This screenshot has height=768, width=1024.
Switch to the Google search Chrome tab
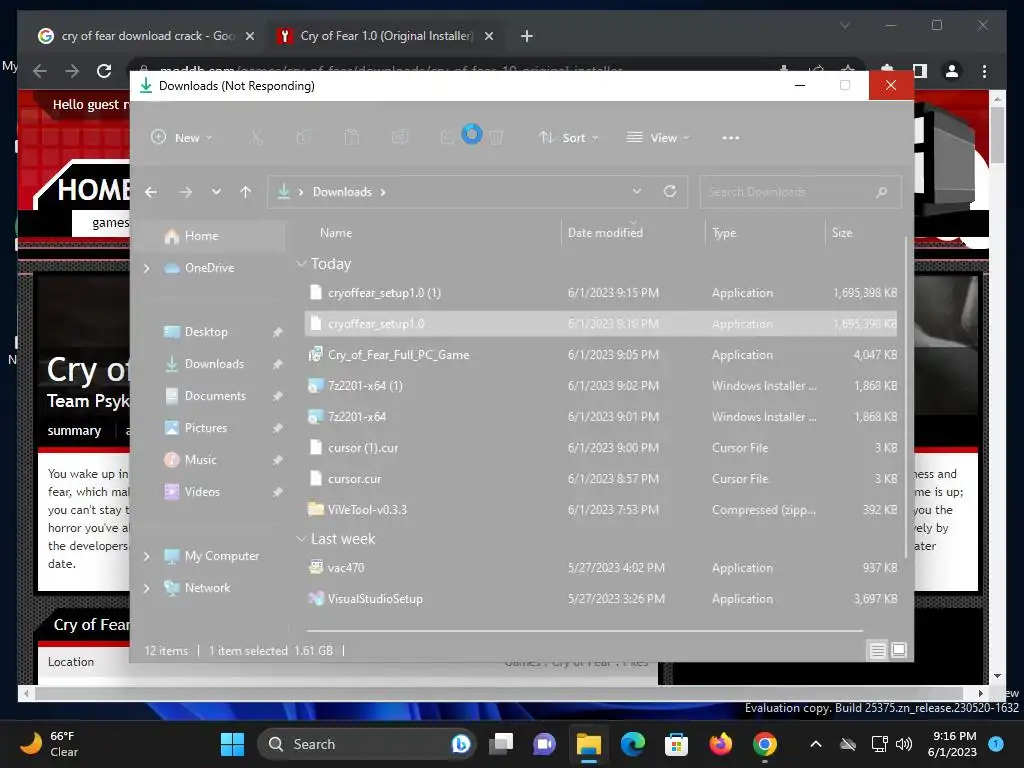(x=146, y=36)
